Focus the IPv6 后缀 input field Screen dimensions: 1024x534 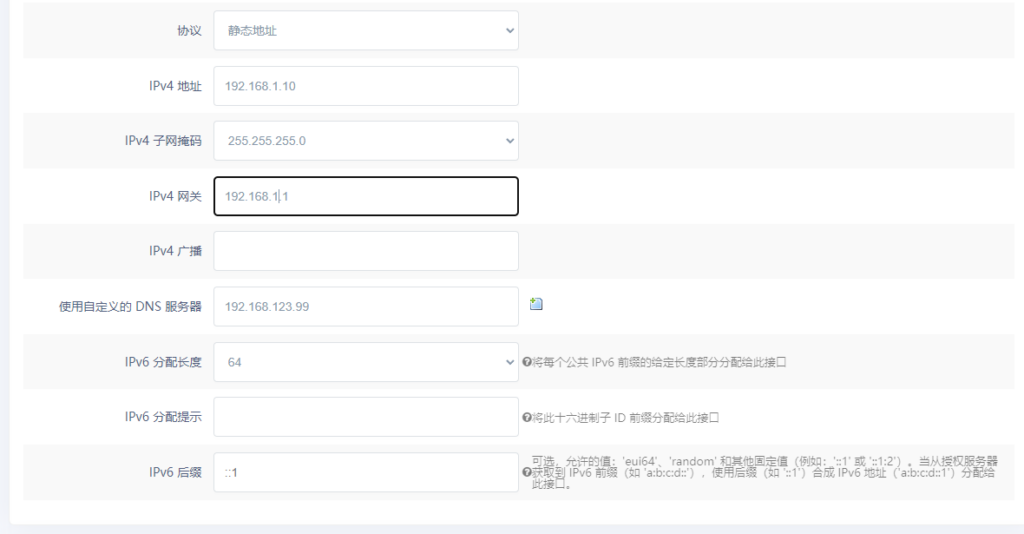pos(366,472)
